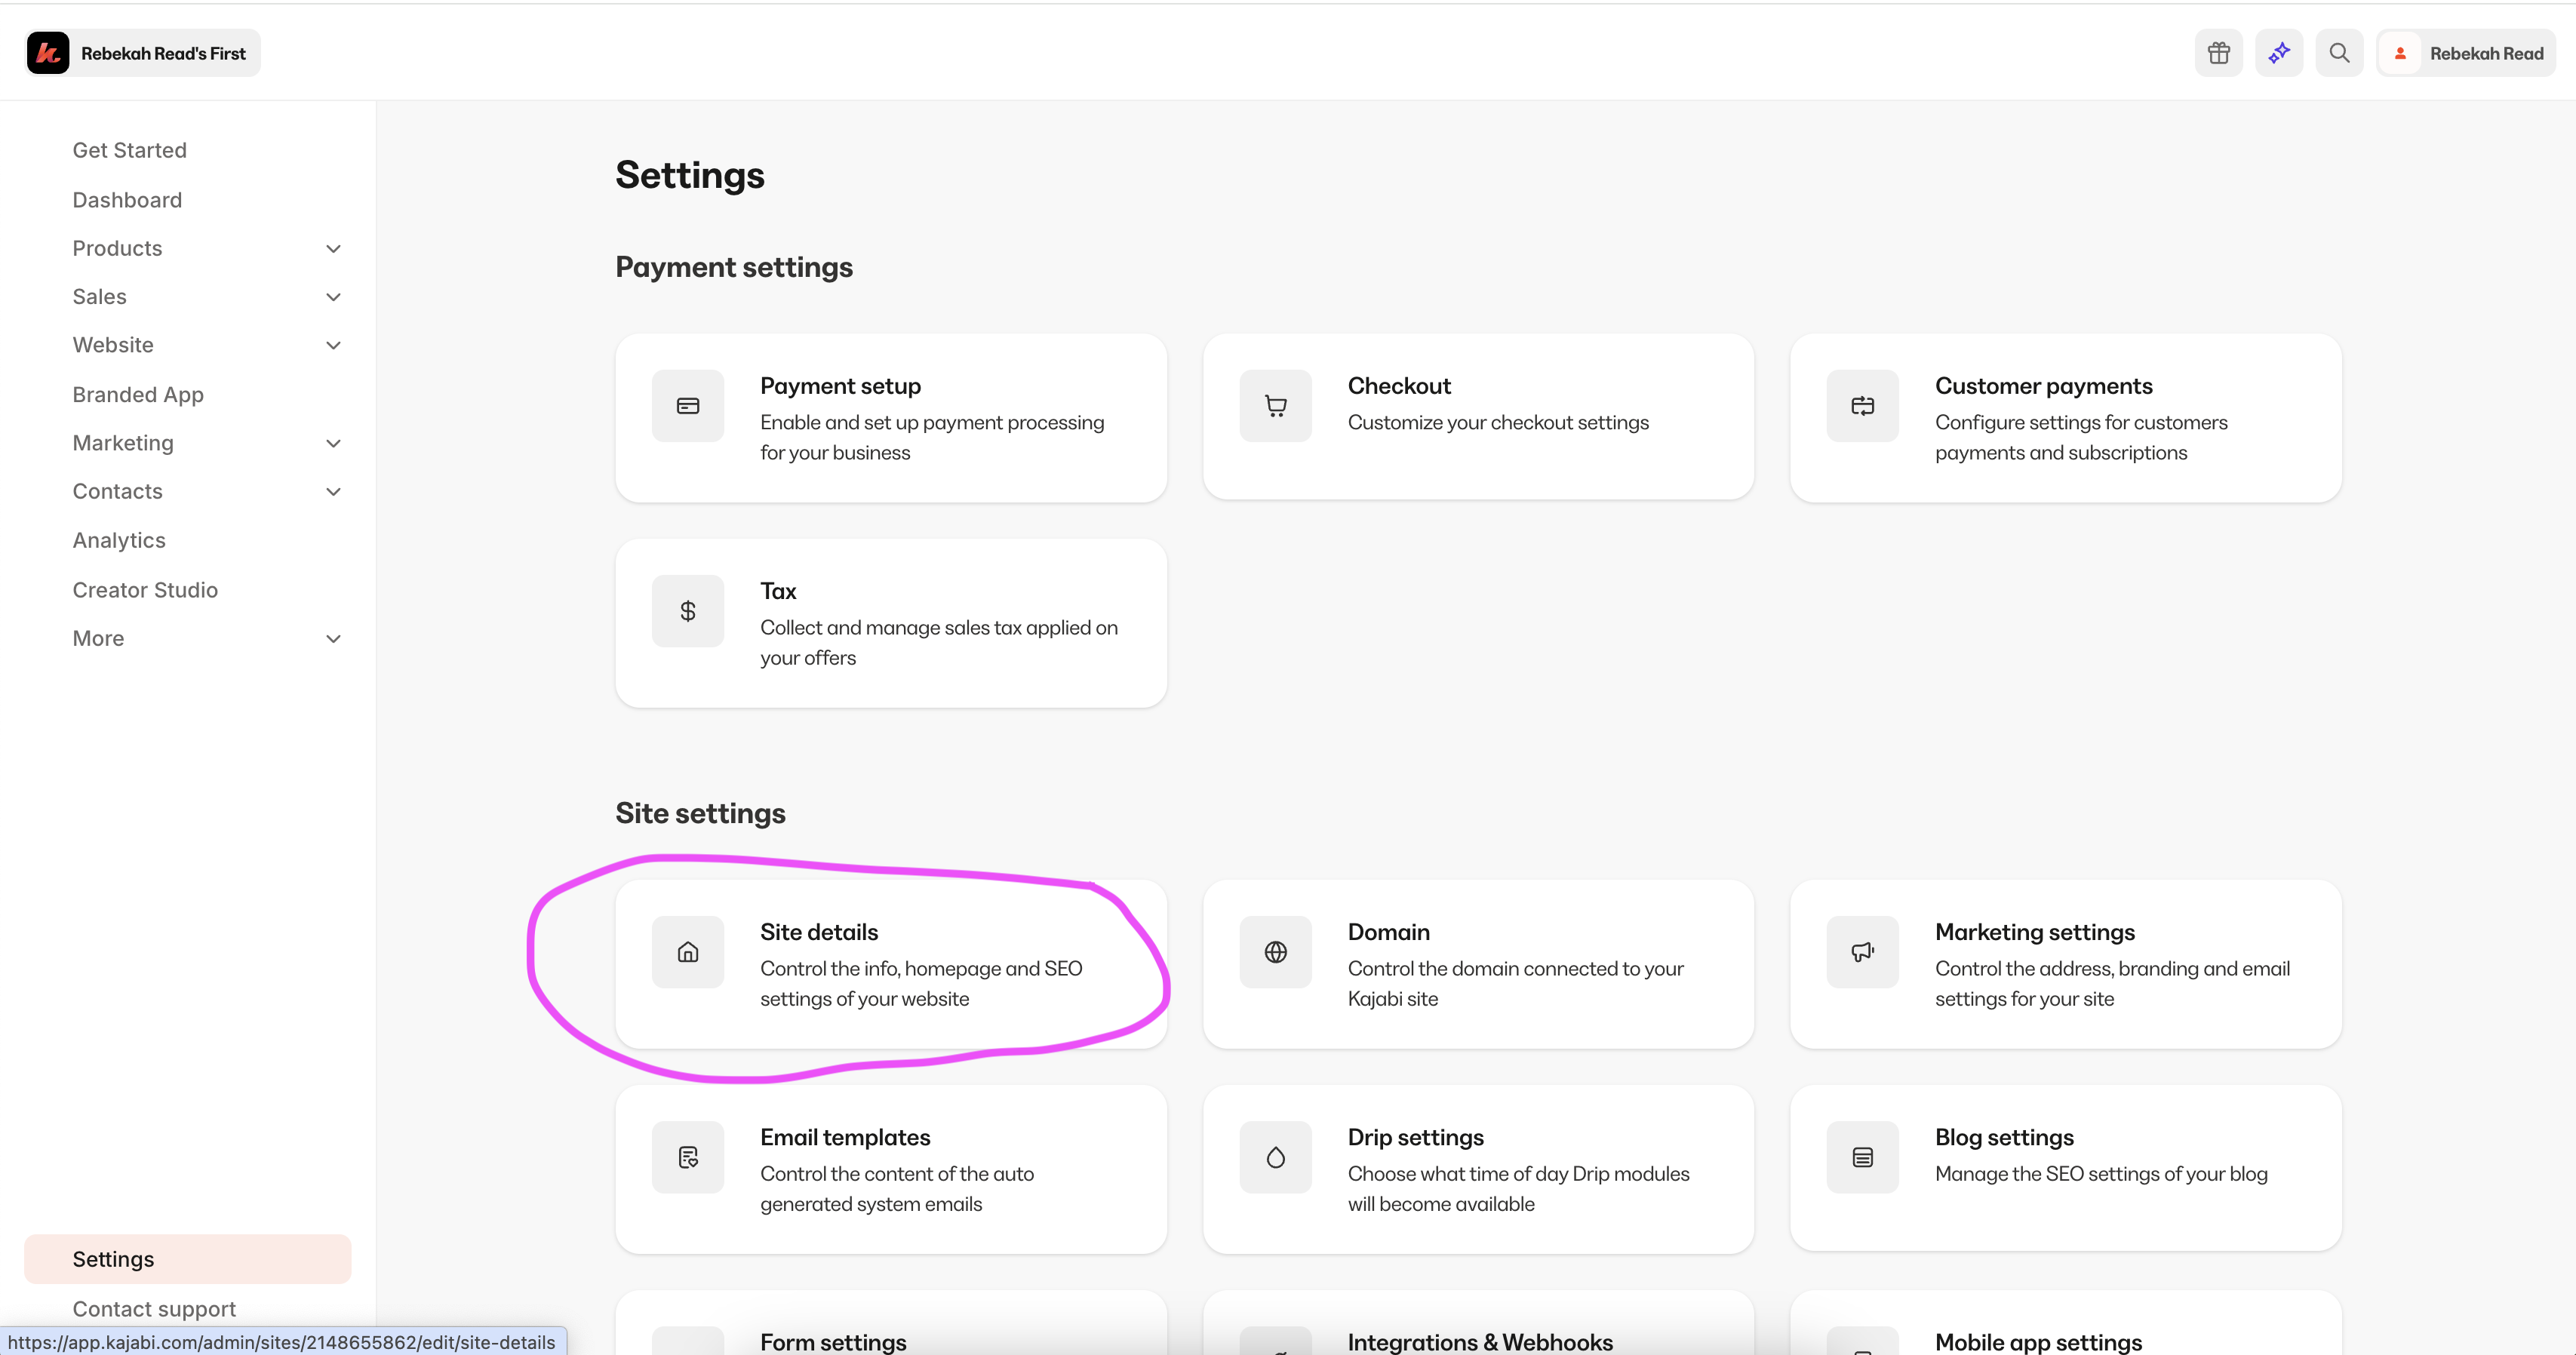
Task: Click the 'Payment settings' section heading
Action: tap(734, 268)
